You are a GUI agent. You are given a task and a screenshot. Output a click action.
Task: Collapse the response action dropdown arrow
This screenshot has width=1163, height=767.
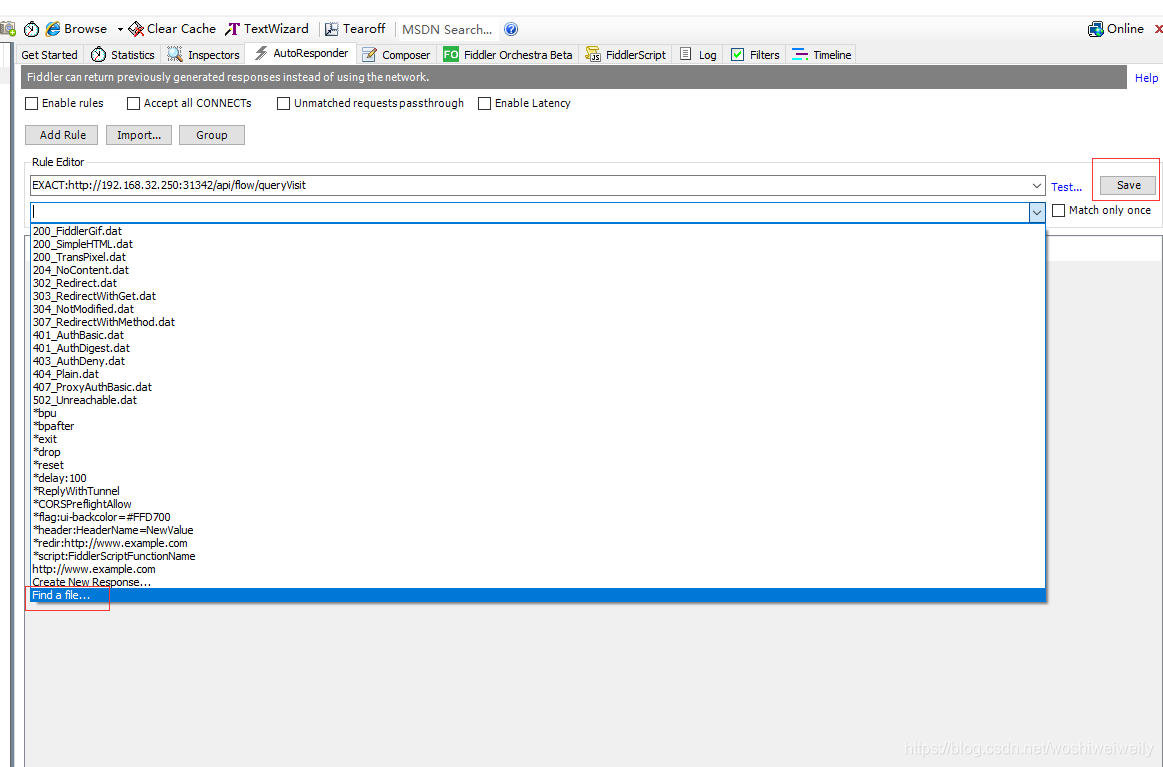coord(1036,212)
